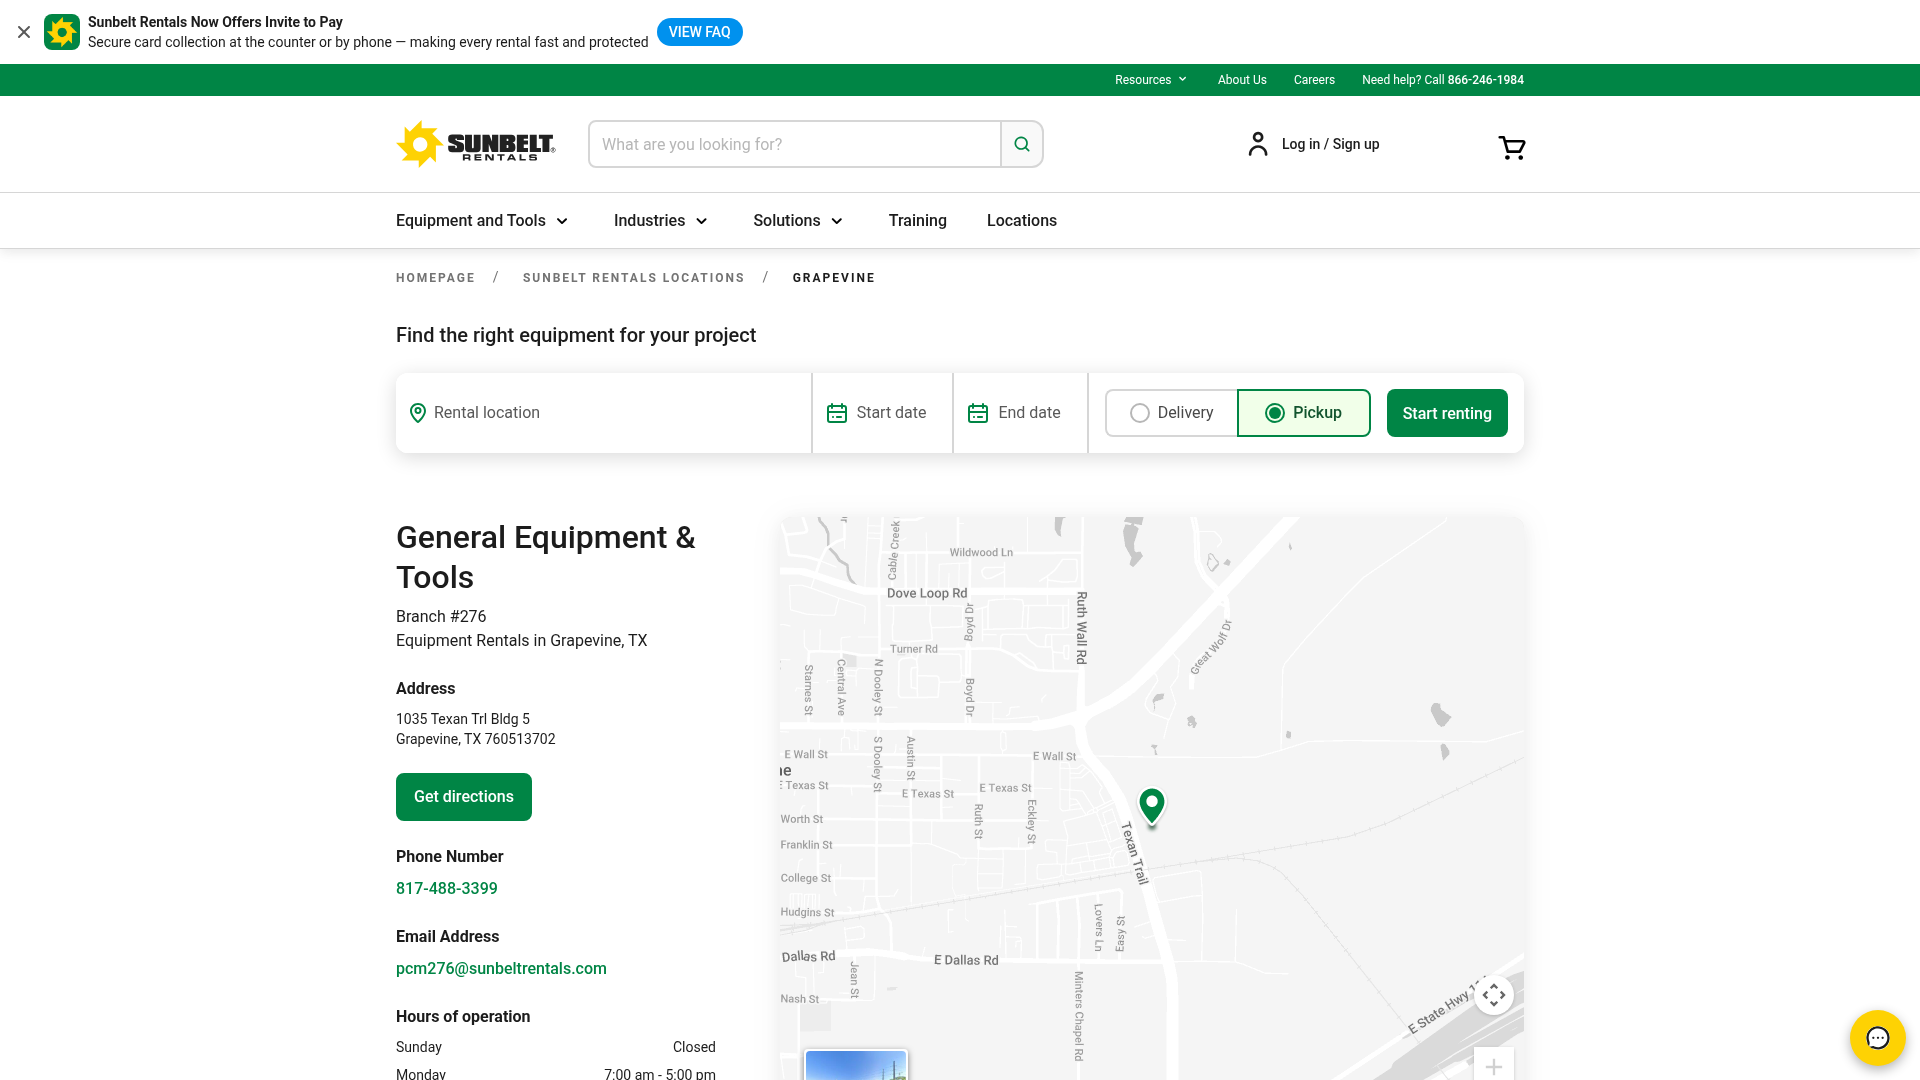Click the user account icon
The height and width of the screenshot is (1080, 1920).
pyautogui.click(x=1257, y=144)
